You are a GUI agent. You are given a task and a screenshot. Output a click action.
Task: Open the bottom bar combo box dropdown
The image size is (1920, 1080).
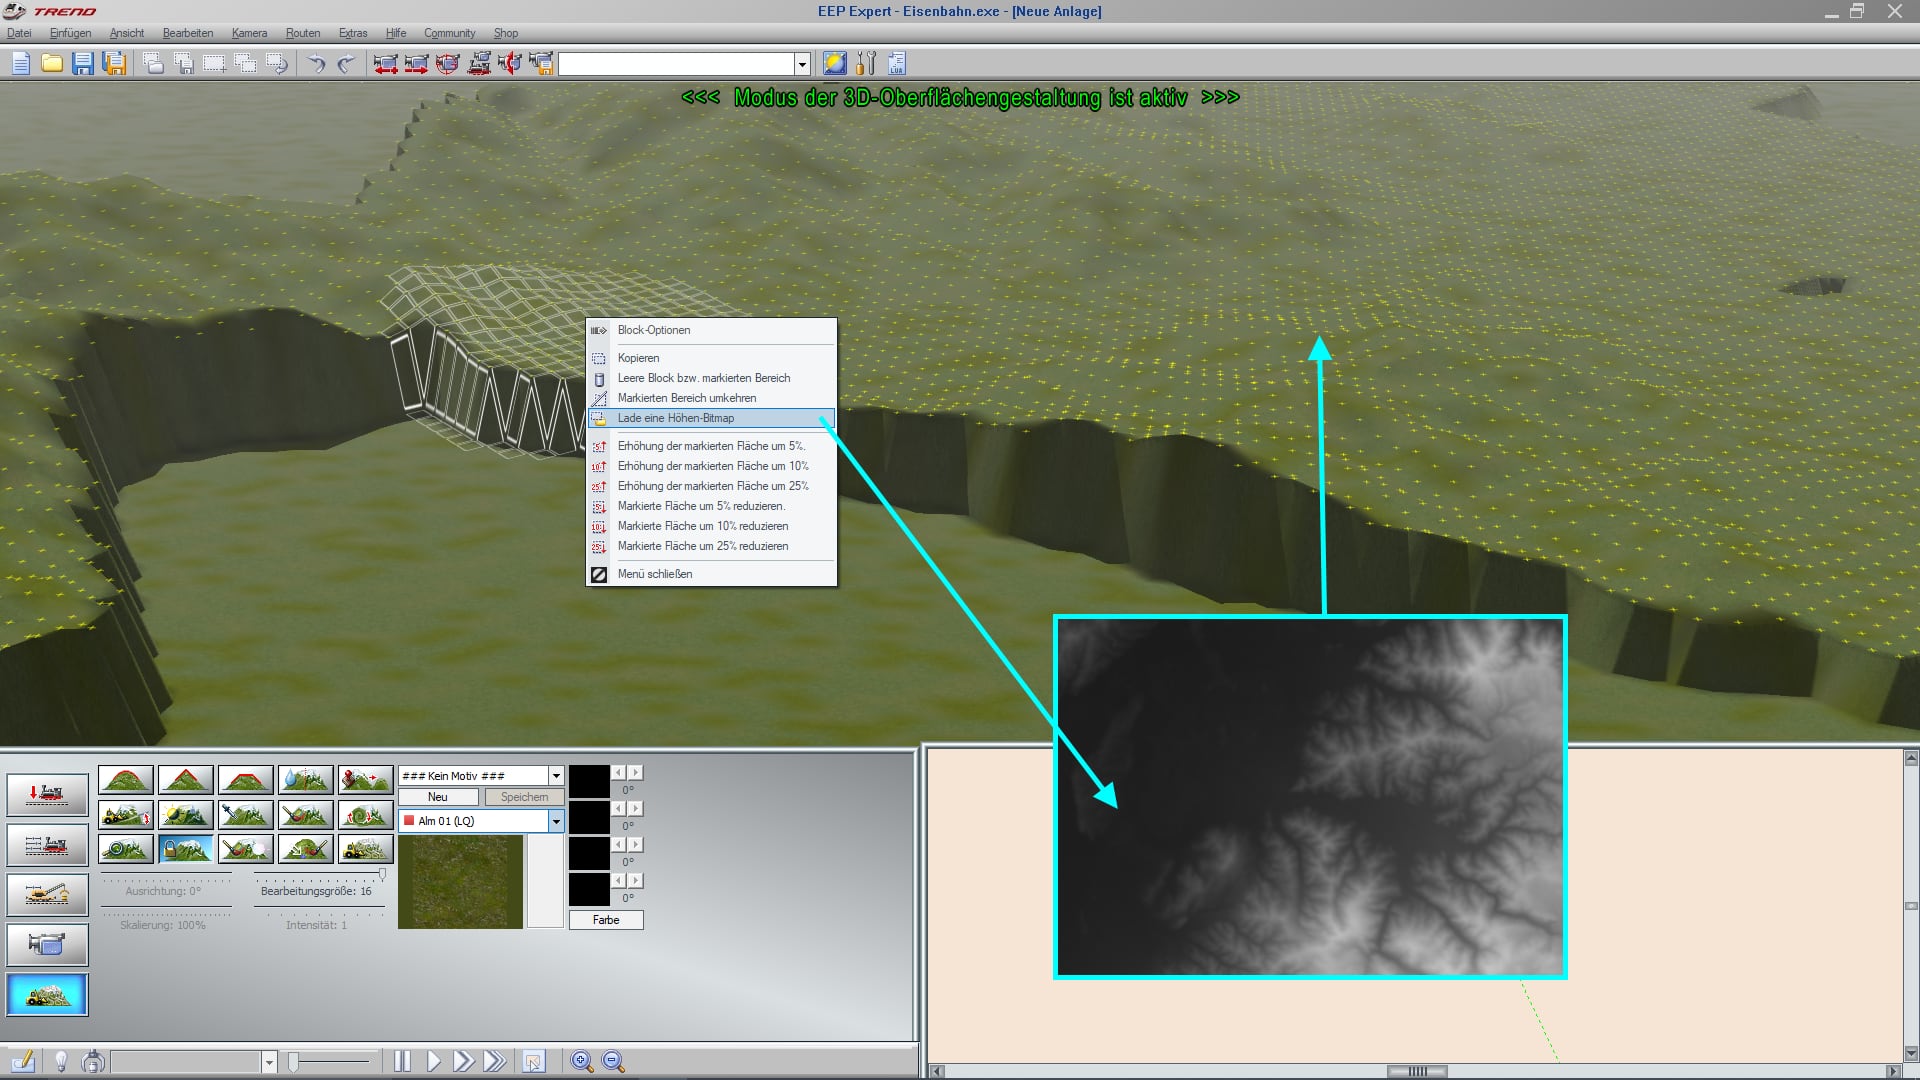269,1062
